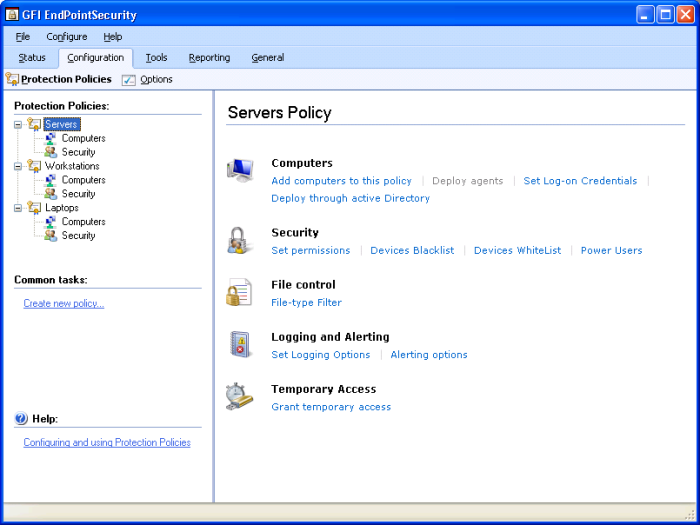Open File-type Filter link

(x=307, y=303)
